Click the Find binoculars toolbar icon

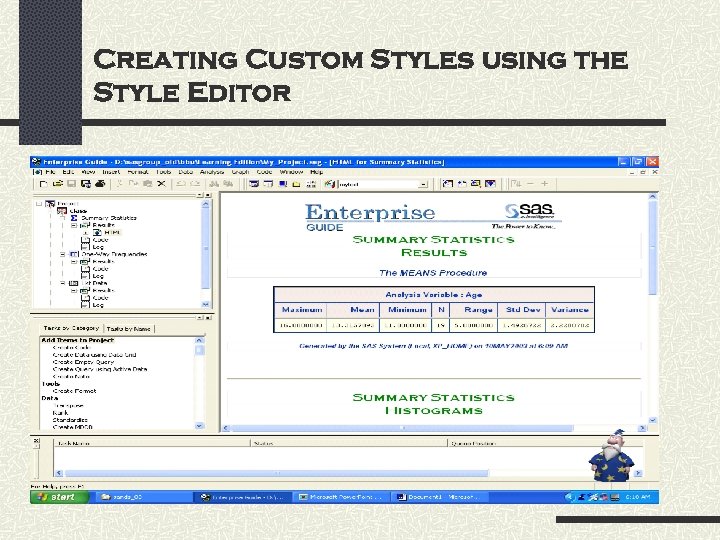click(214, 184)
